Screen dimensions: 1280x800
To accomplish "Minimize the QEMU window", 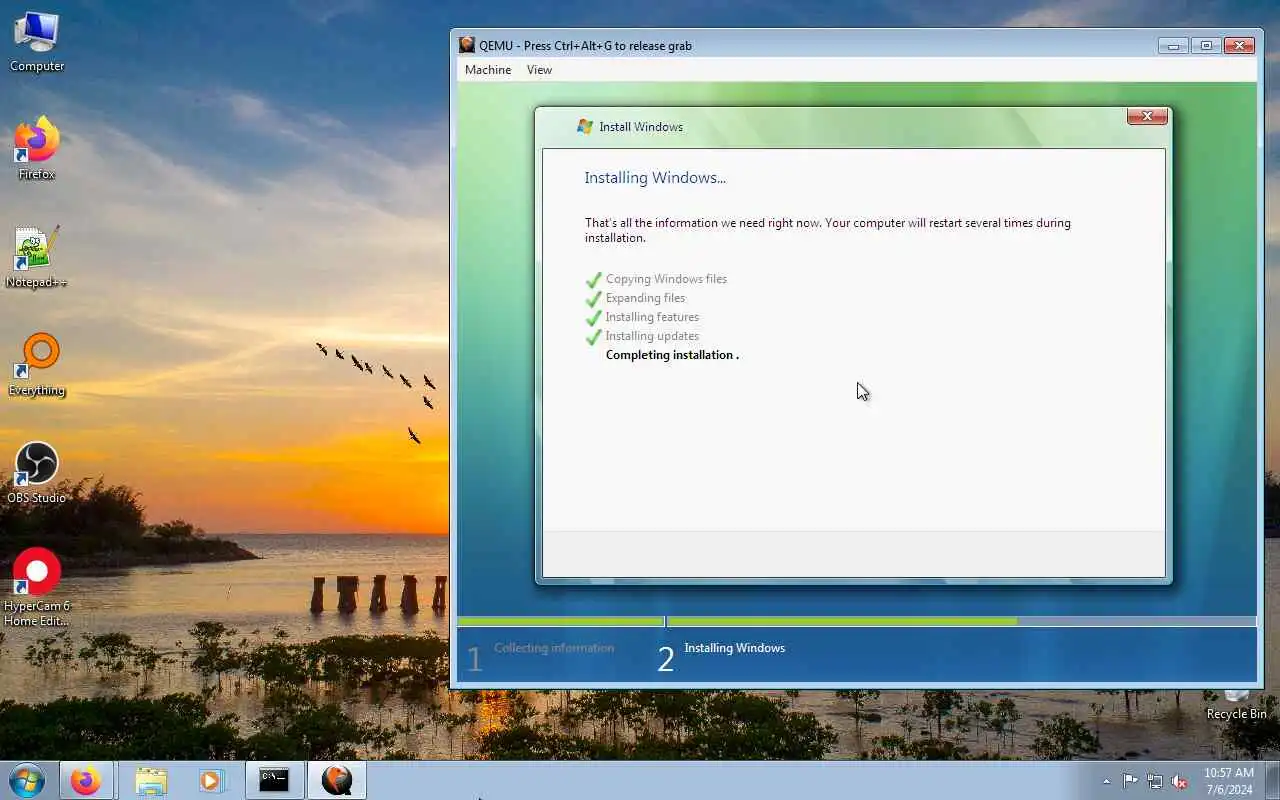I will 1173,45.
